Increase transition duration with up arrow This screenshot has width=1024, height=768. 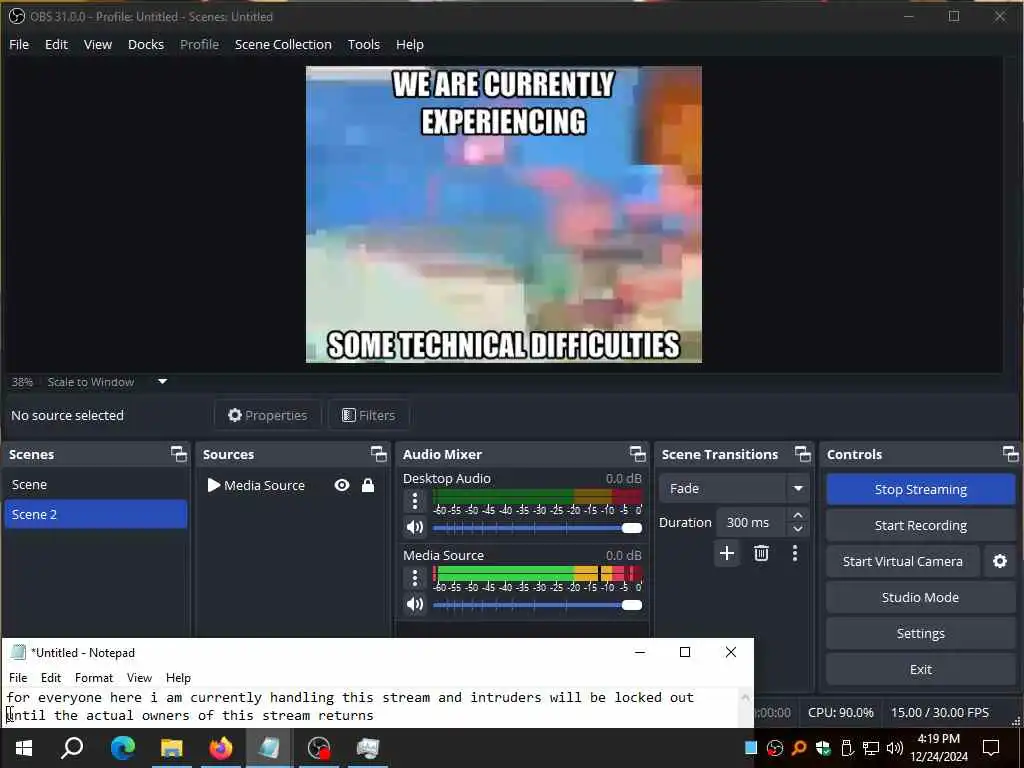[797, 515]
